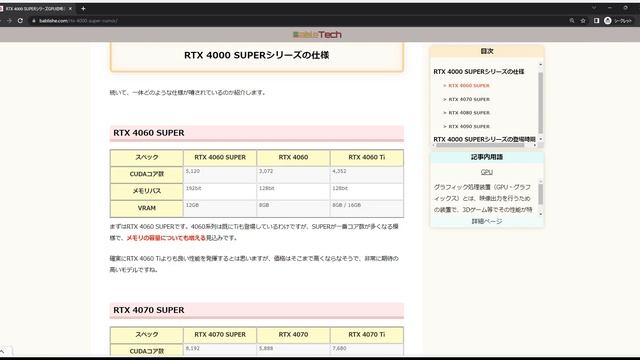Click the glossary scrollbar down arrow
Screen dimensions: 640x360
coord(541,213)
